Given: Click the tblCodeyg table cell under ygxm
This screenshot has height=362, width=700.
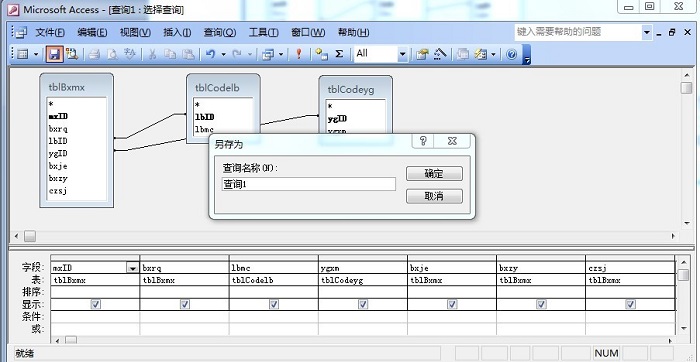Looking at the screenshot, I should click(x=362, y=280).
